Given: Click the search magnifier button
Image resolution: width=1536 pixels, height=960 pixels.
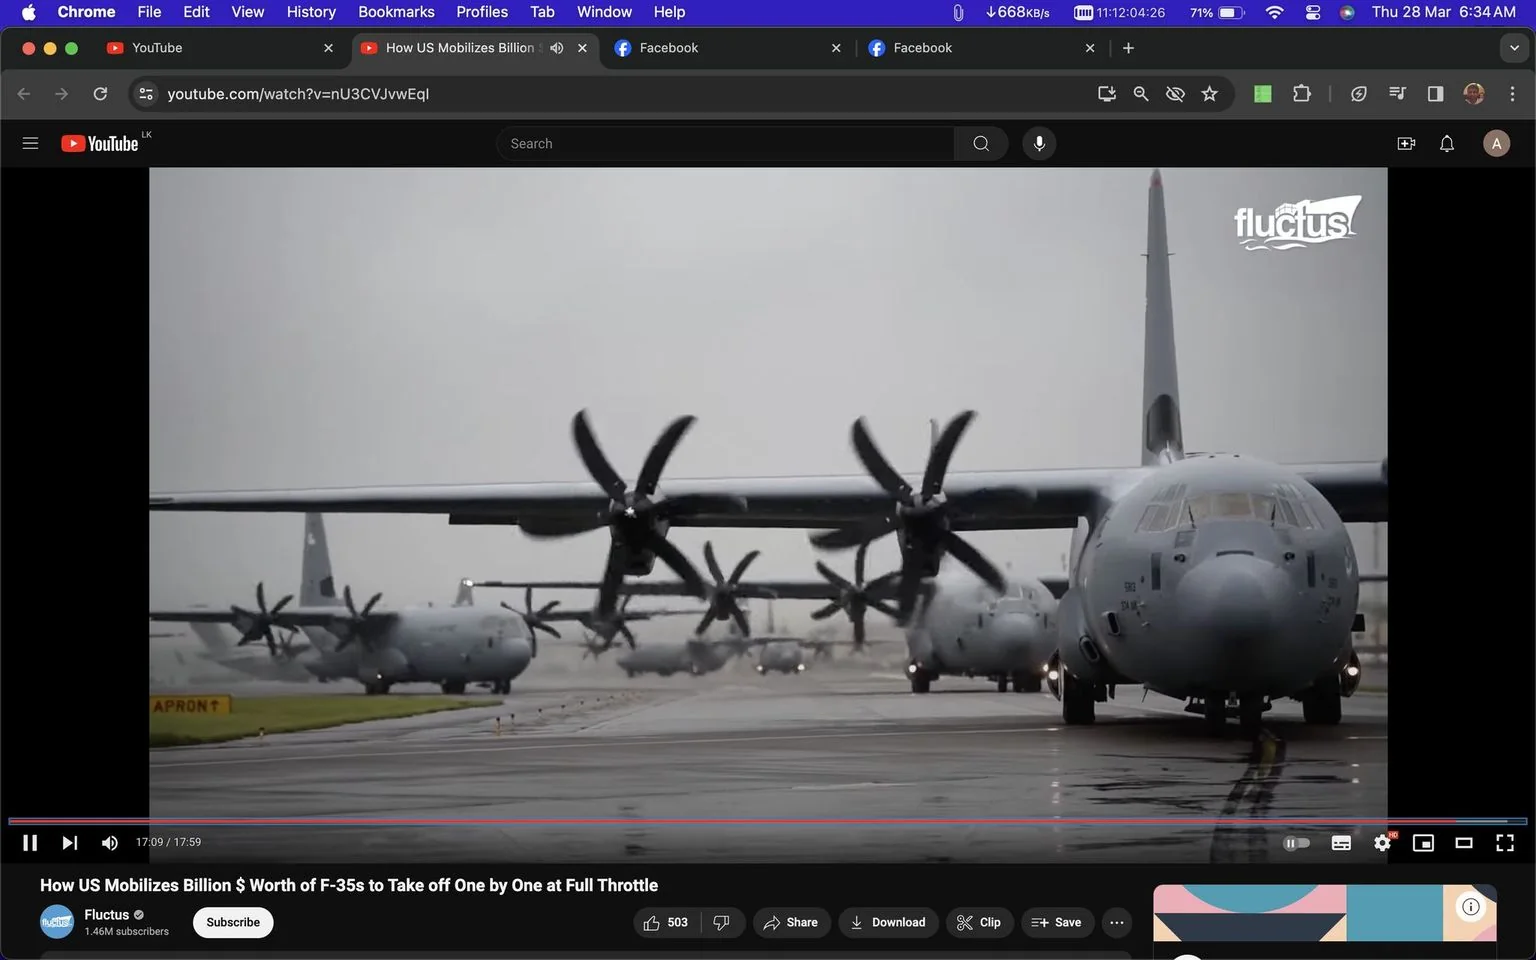Looking at the screenshot, I should 981,143.
